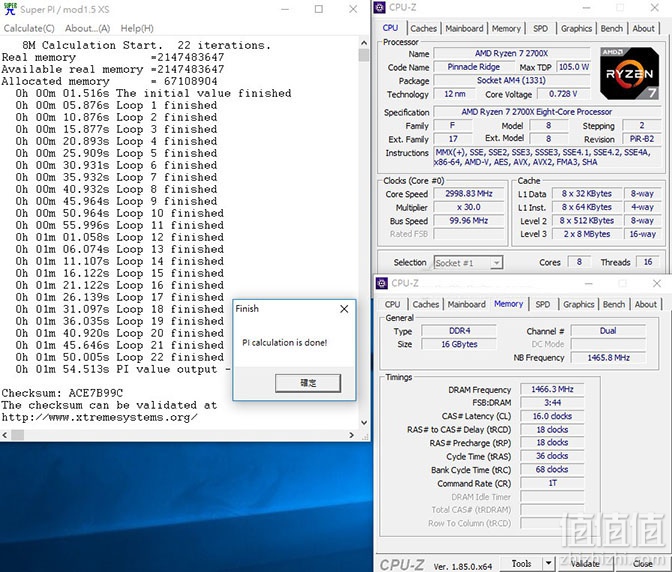This screenshot has height=572, width=672.
Task: Switch to Memory tab in upper CPU-Z window
Action: click(506, 28)
